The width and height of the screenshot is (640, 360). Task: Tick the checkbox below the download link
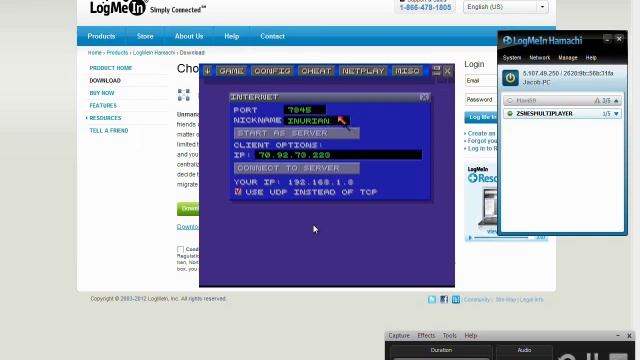click(x=180, y=249)
